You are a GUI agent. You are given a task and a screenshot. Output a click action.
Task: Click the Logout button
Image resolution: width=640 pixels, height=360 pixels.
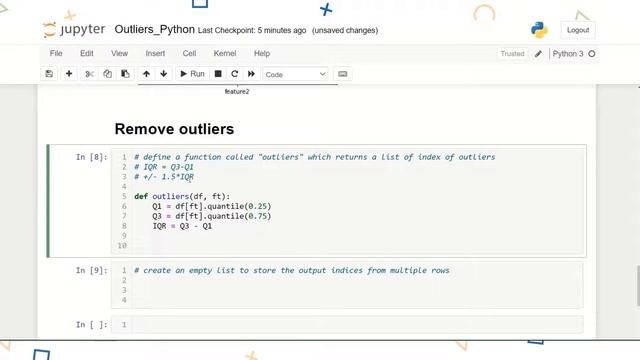pos(578,30)
